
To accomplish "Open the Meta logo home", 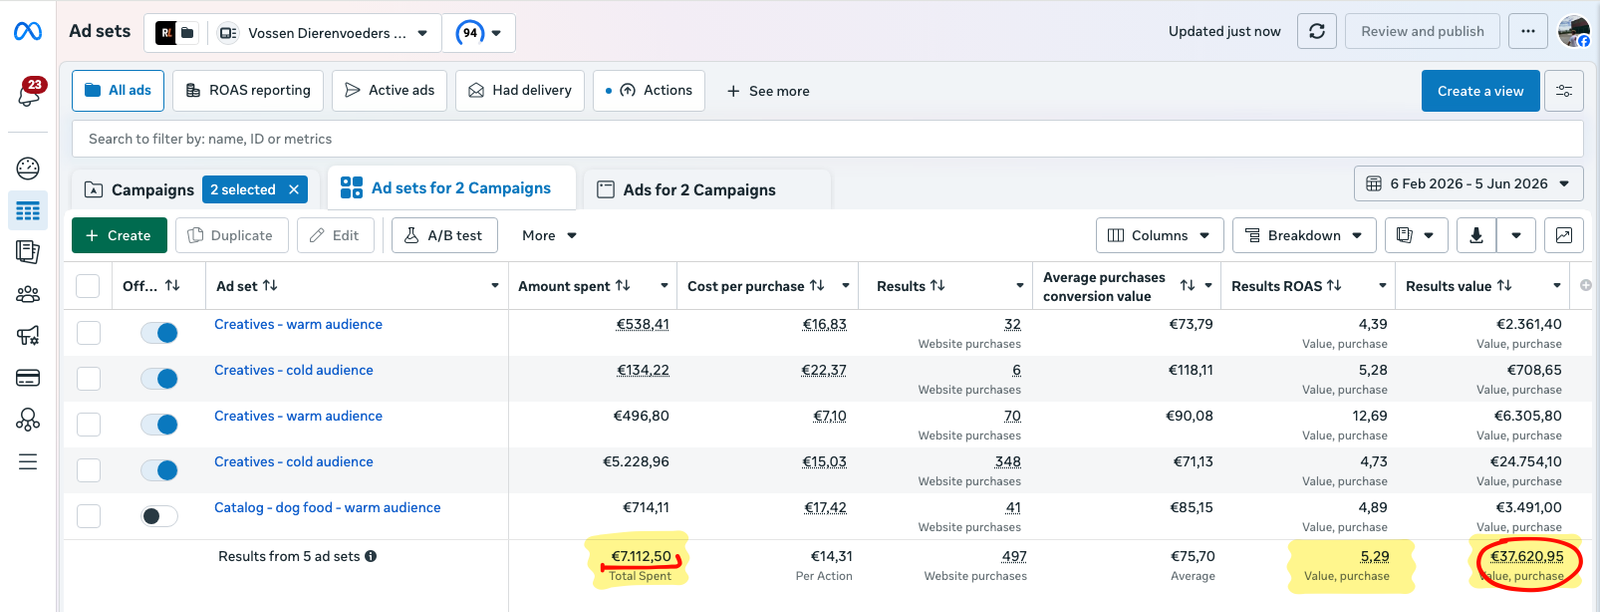I will click(x=28, y=32).
